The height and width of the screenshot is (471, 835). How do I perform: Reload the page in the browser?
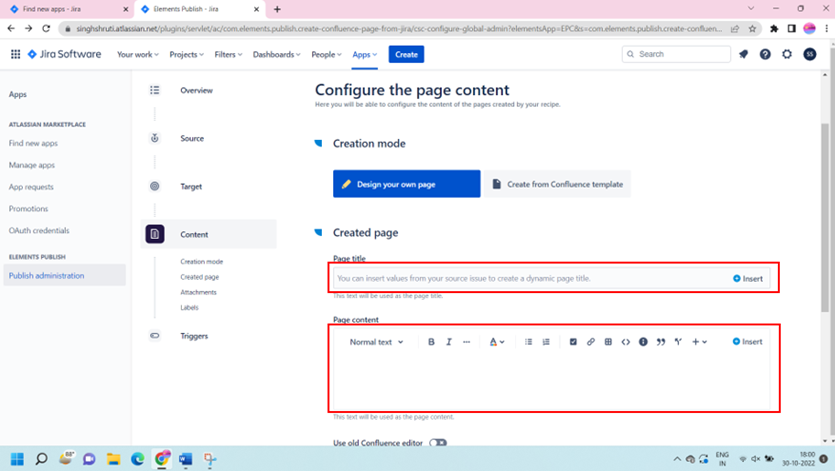pos(46,29)
